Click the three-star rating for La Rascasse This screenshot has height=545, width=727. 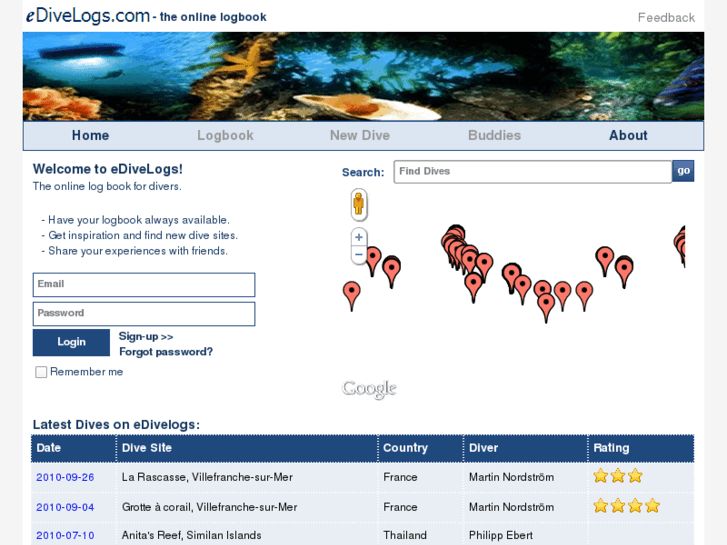coord(618,476)
